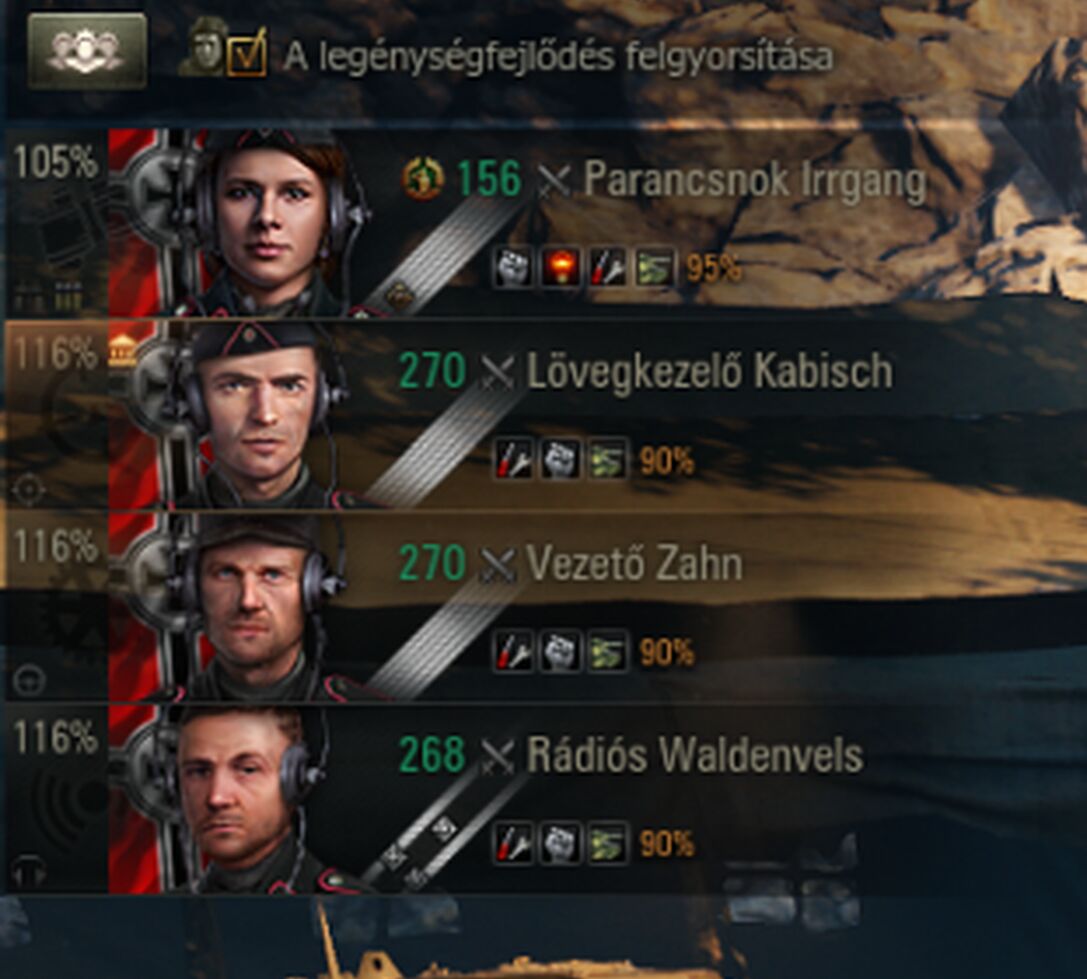
Task: Click Zahn's camouflage skill icon
Action: 608,652
